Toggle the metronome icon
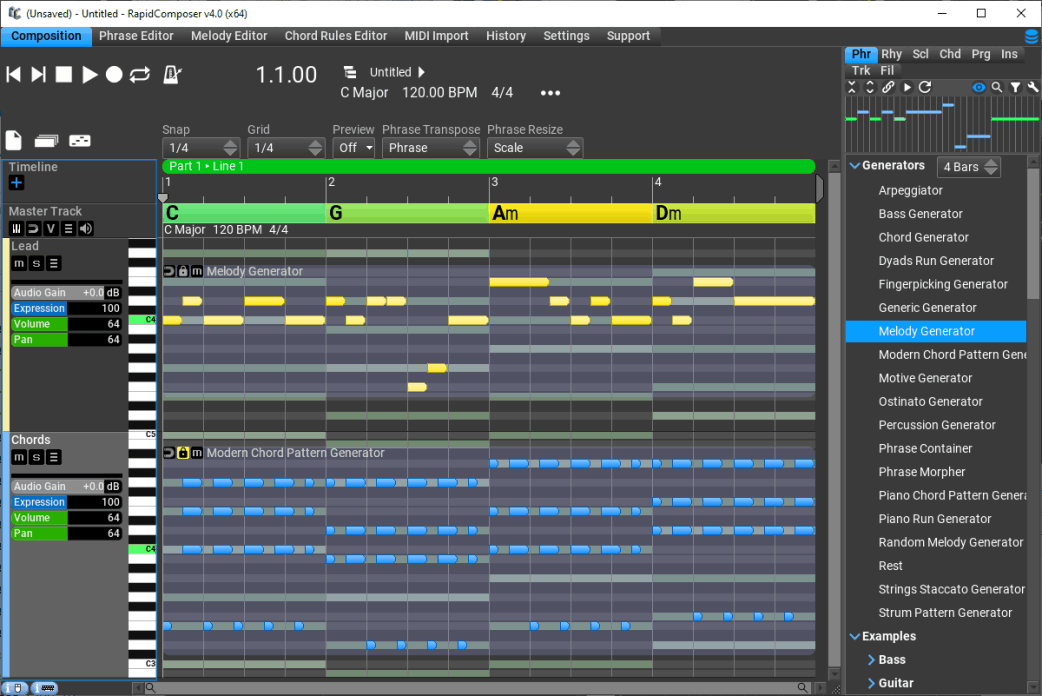 tap(172, 74)
